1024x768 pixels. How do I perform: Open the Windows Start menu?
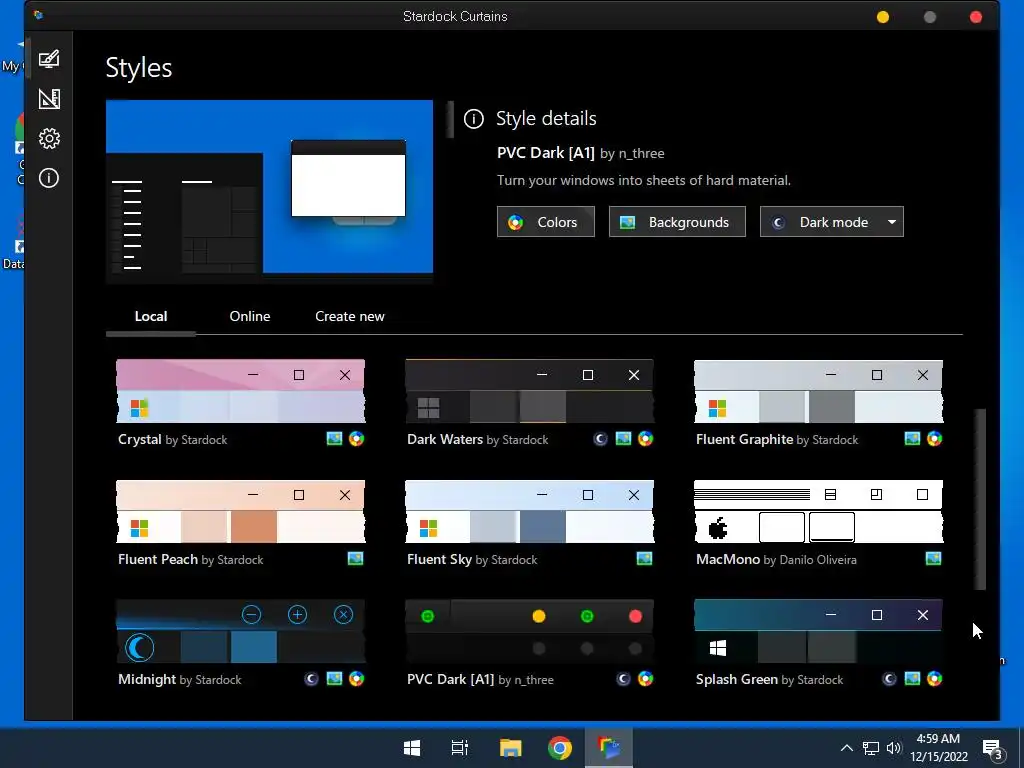412,748
